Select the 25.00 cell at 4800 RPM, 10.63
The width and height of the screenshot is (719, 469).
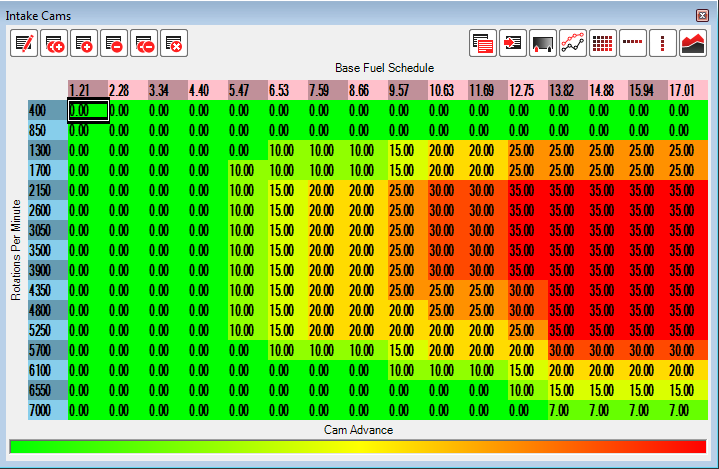pyautogui.click(x=448, y=310)
